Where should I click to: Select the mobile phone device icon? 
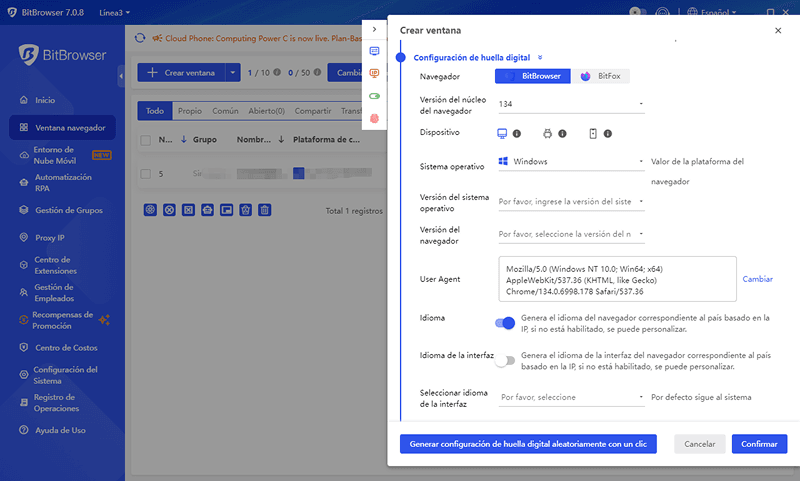click(593, 133)
